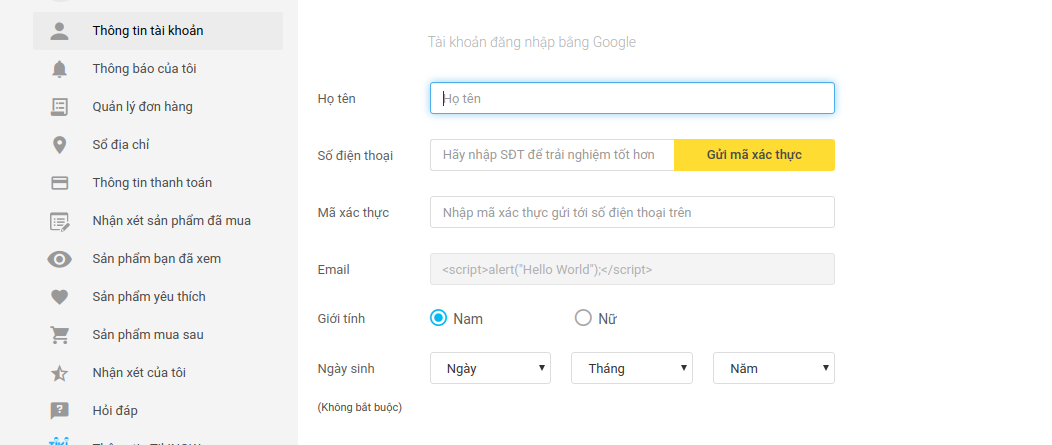Click the shopping cart icon for Sản phẩm mua sau

(x=60, y=335)
